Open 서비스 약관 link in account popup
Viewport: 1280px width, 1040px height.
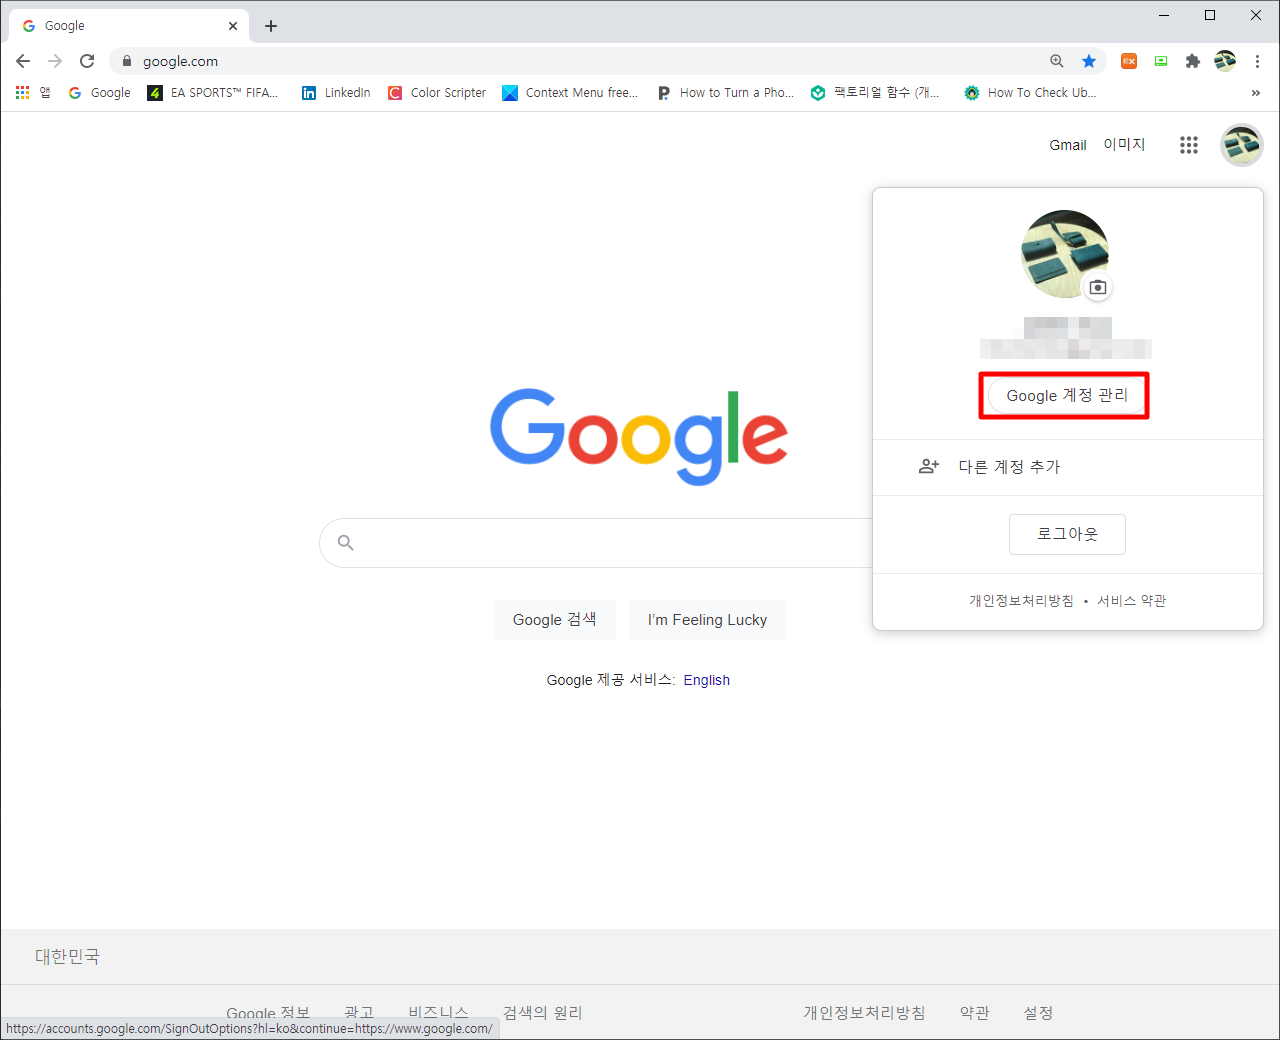(x=1132, y=601)
